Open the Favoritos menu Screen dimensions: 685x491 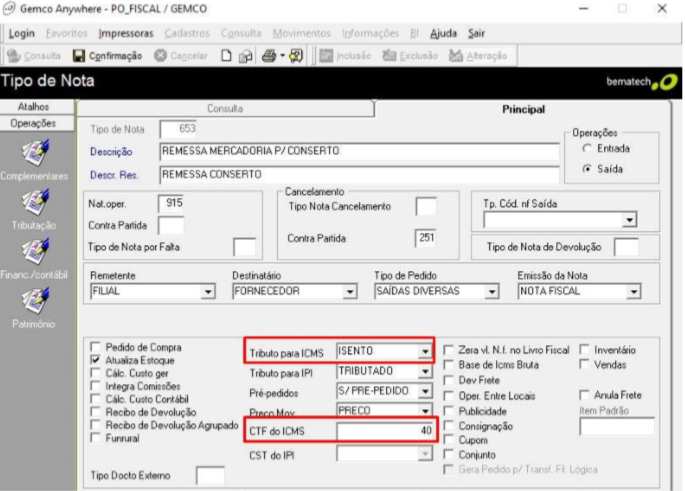point(66,34)
